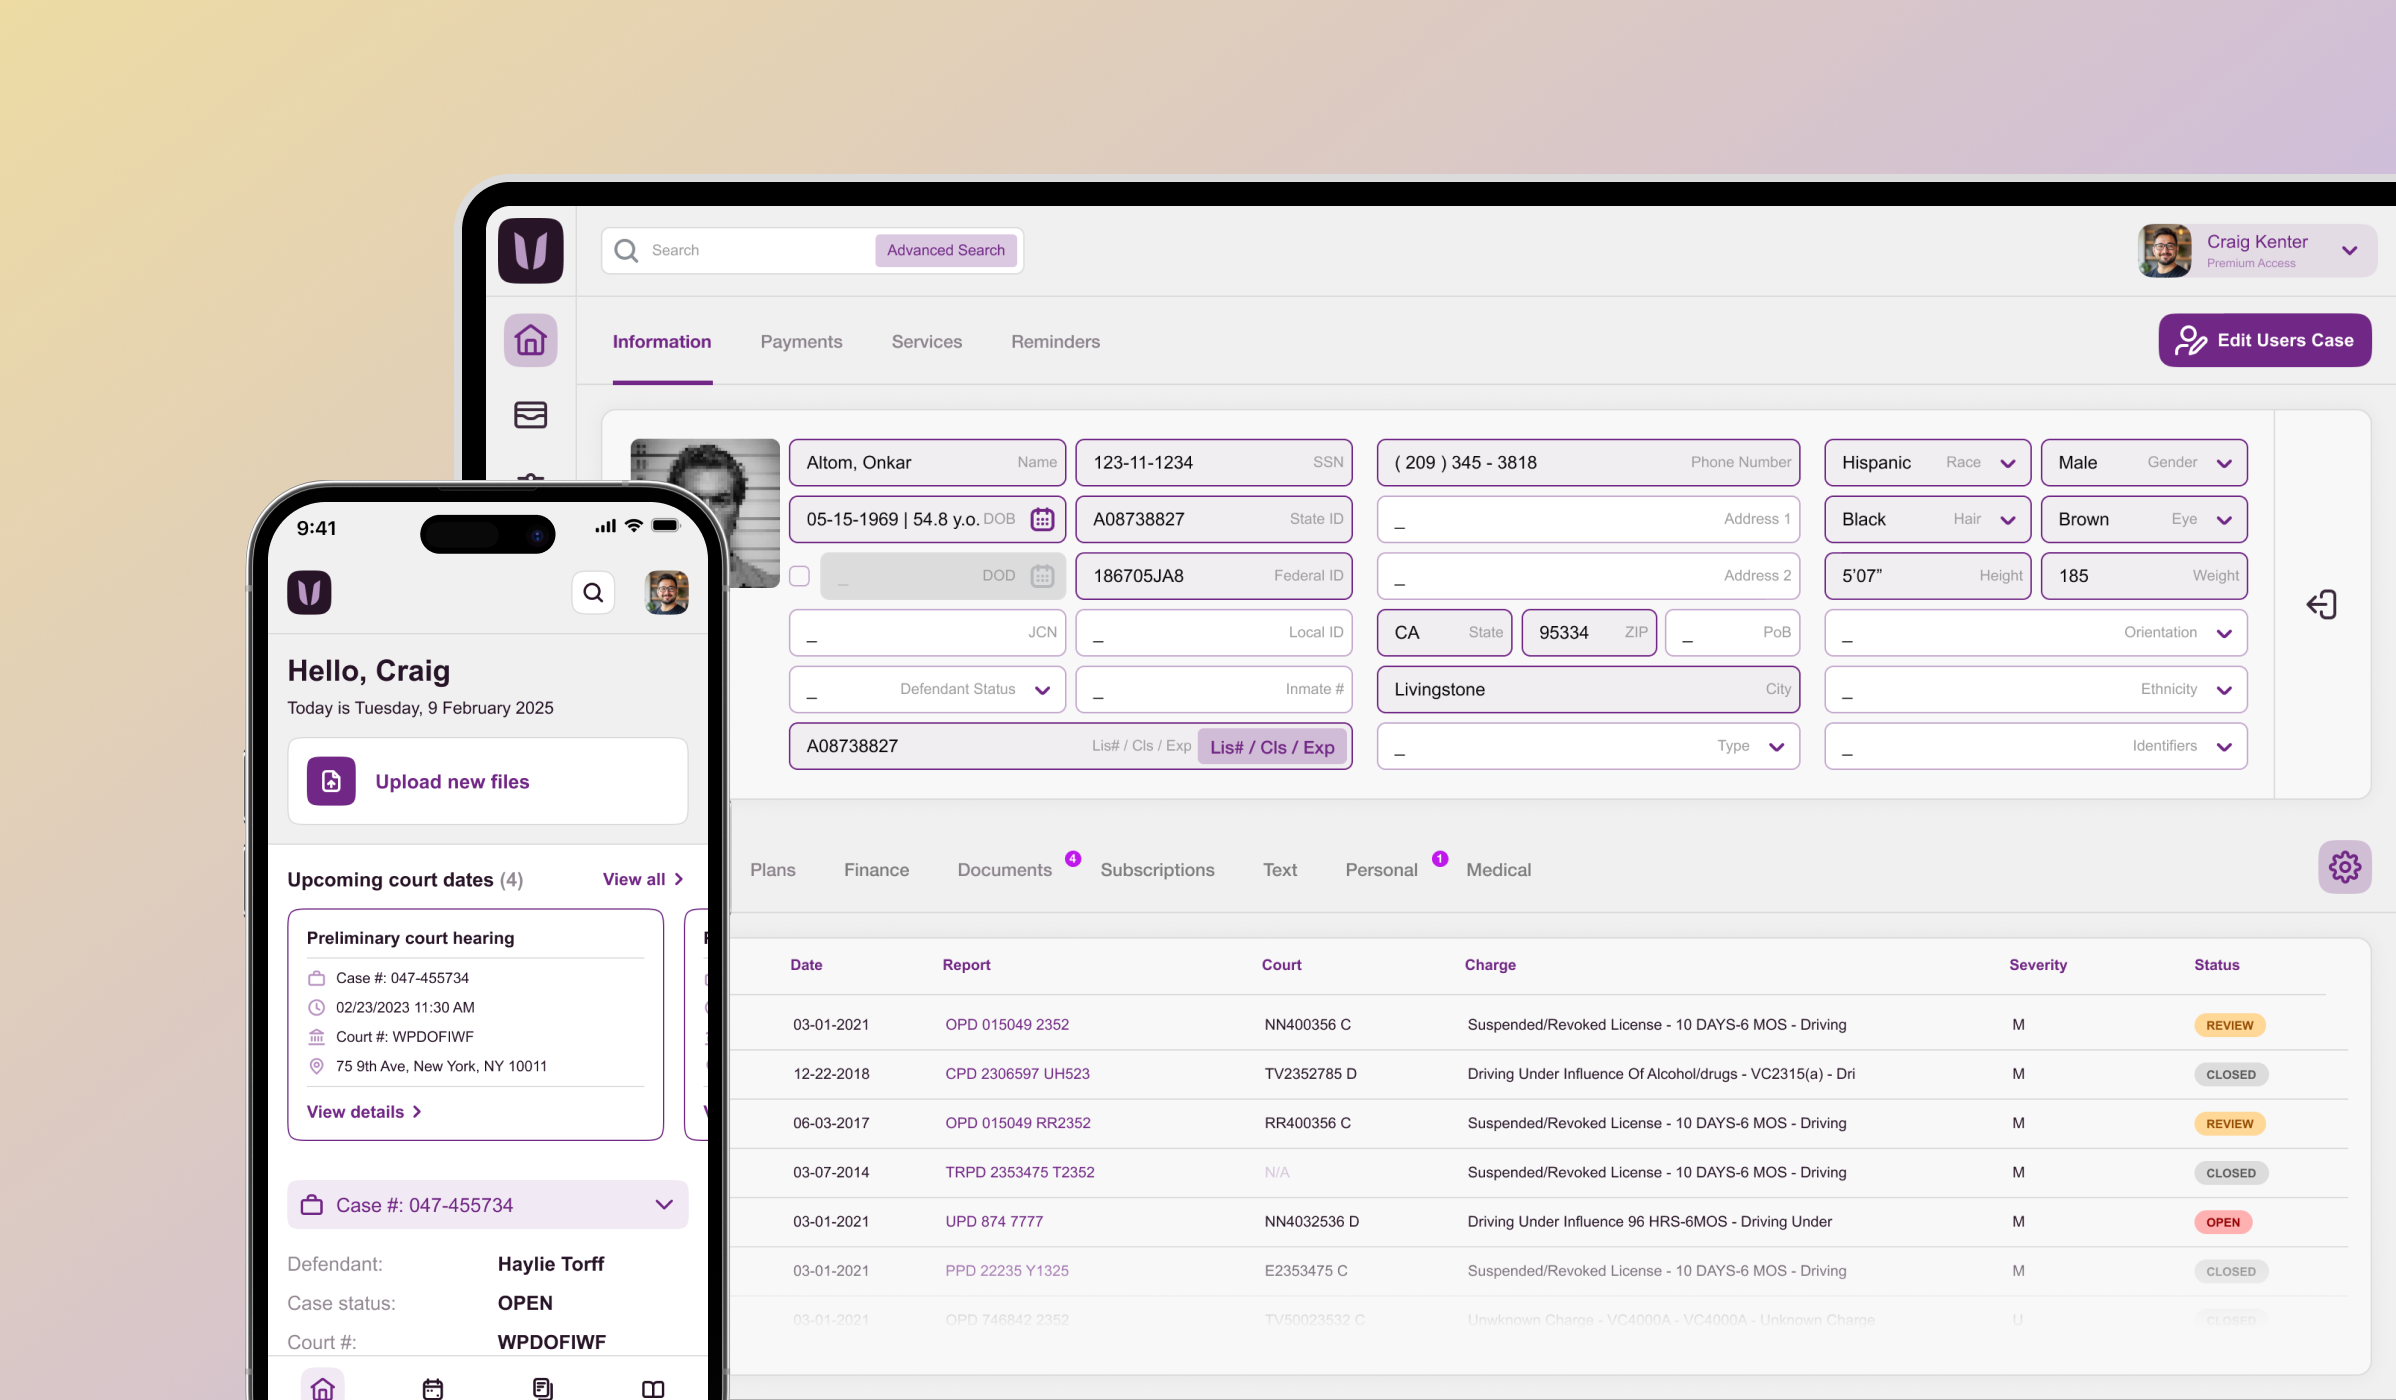
Task: Click the search magnifier in the desktop search bar
Action: coord(626,250)
